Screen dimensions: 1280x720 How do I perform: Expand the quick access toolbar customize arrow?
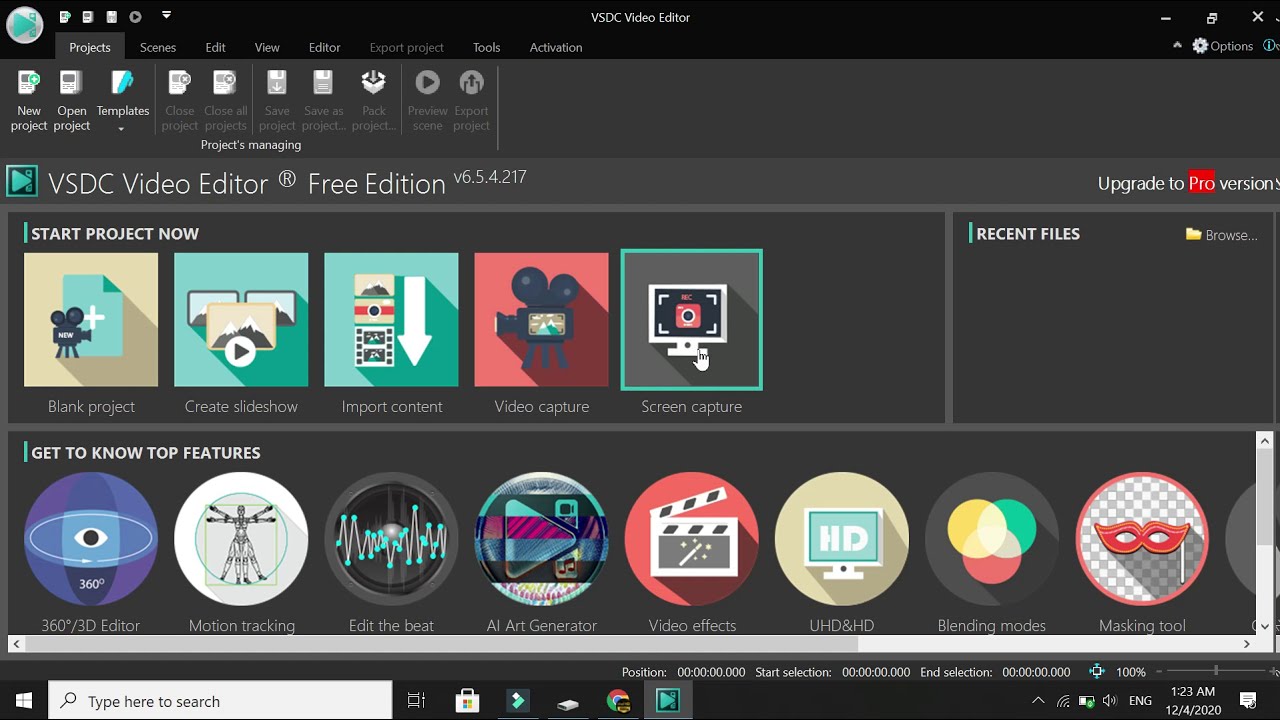[x=166, y=16]
